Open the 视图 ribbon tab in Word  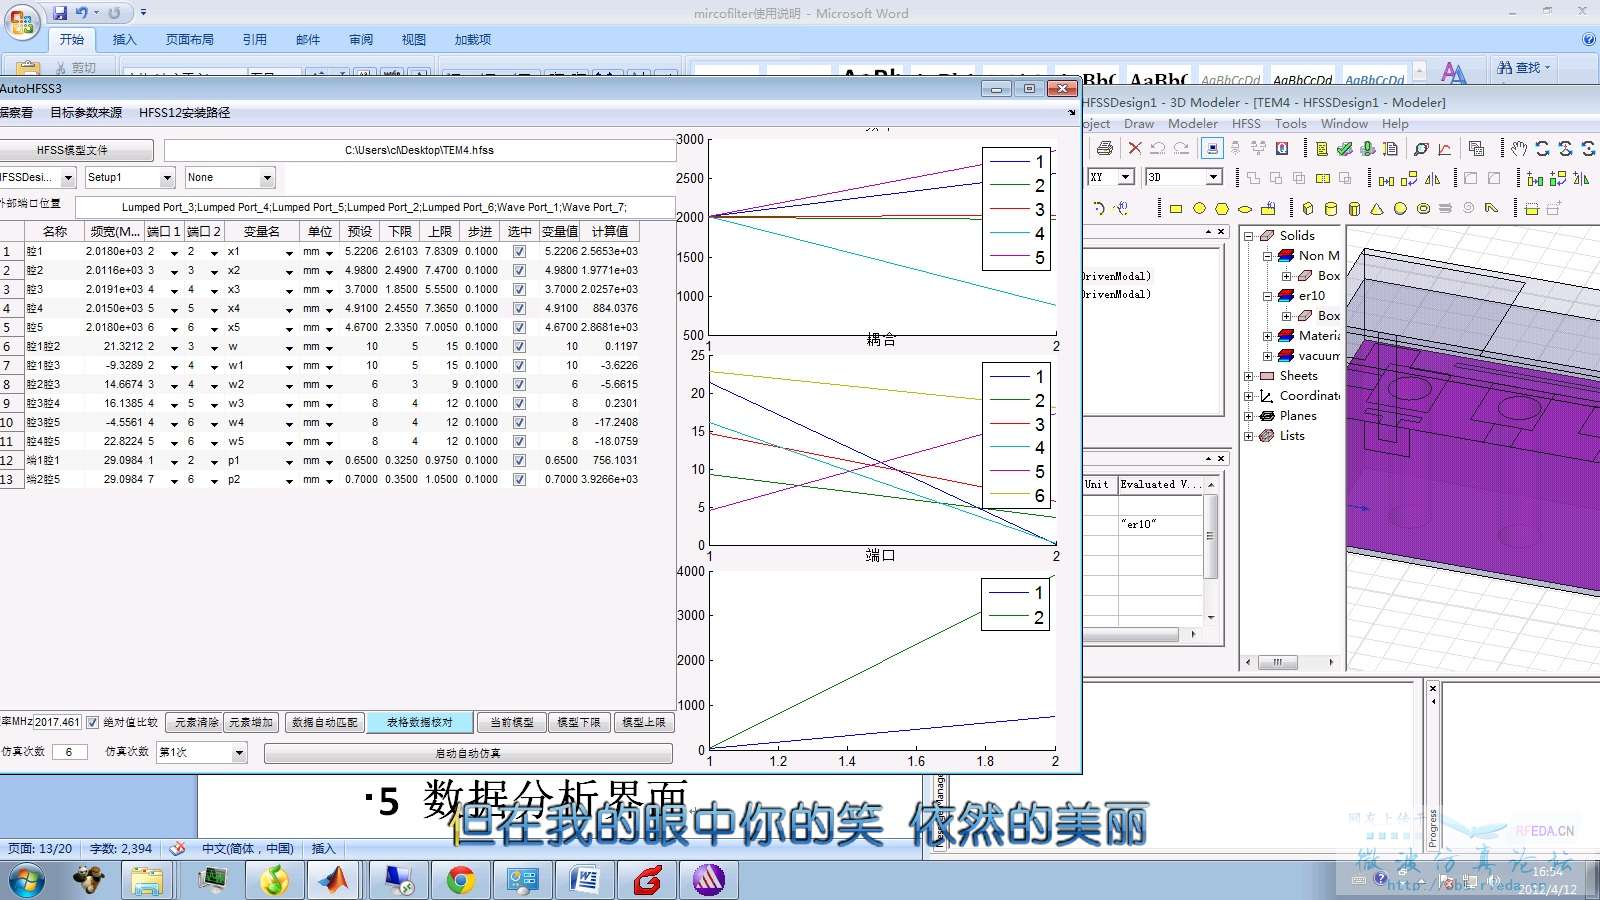414,40
